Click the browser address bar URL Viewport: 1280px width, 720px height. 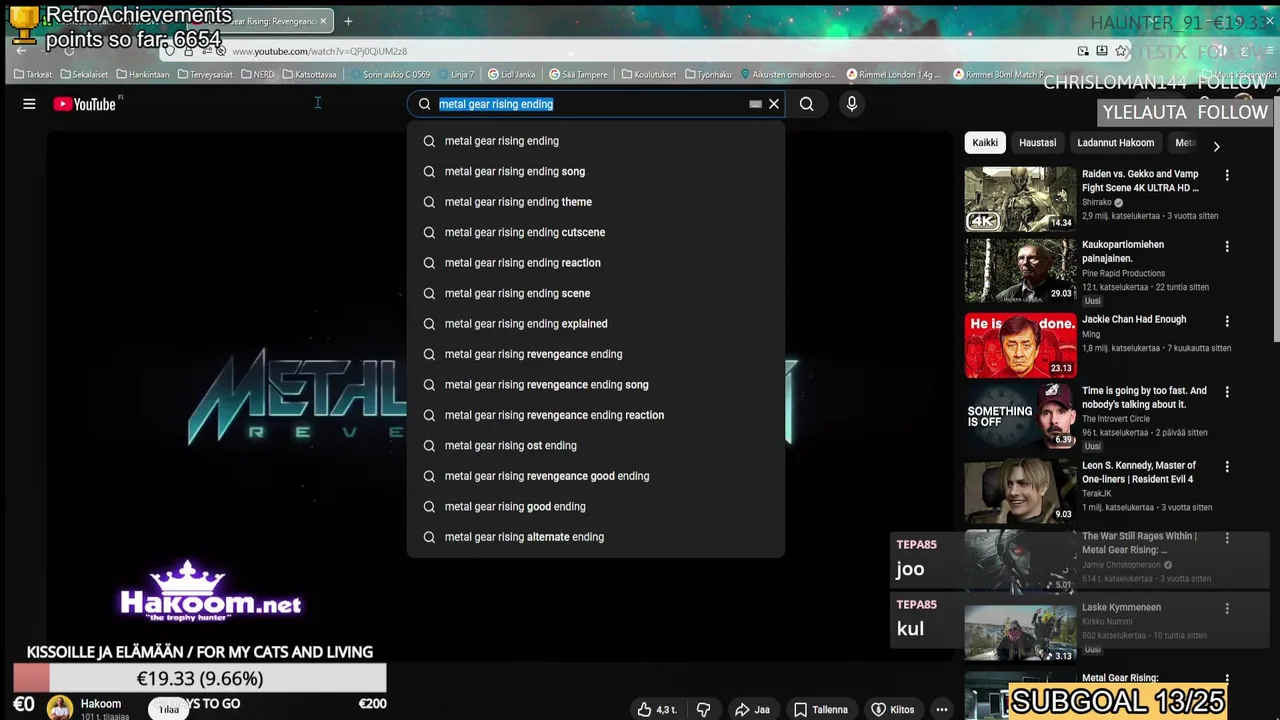[x=319, y=51]
